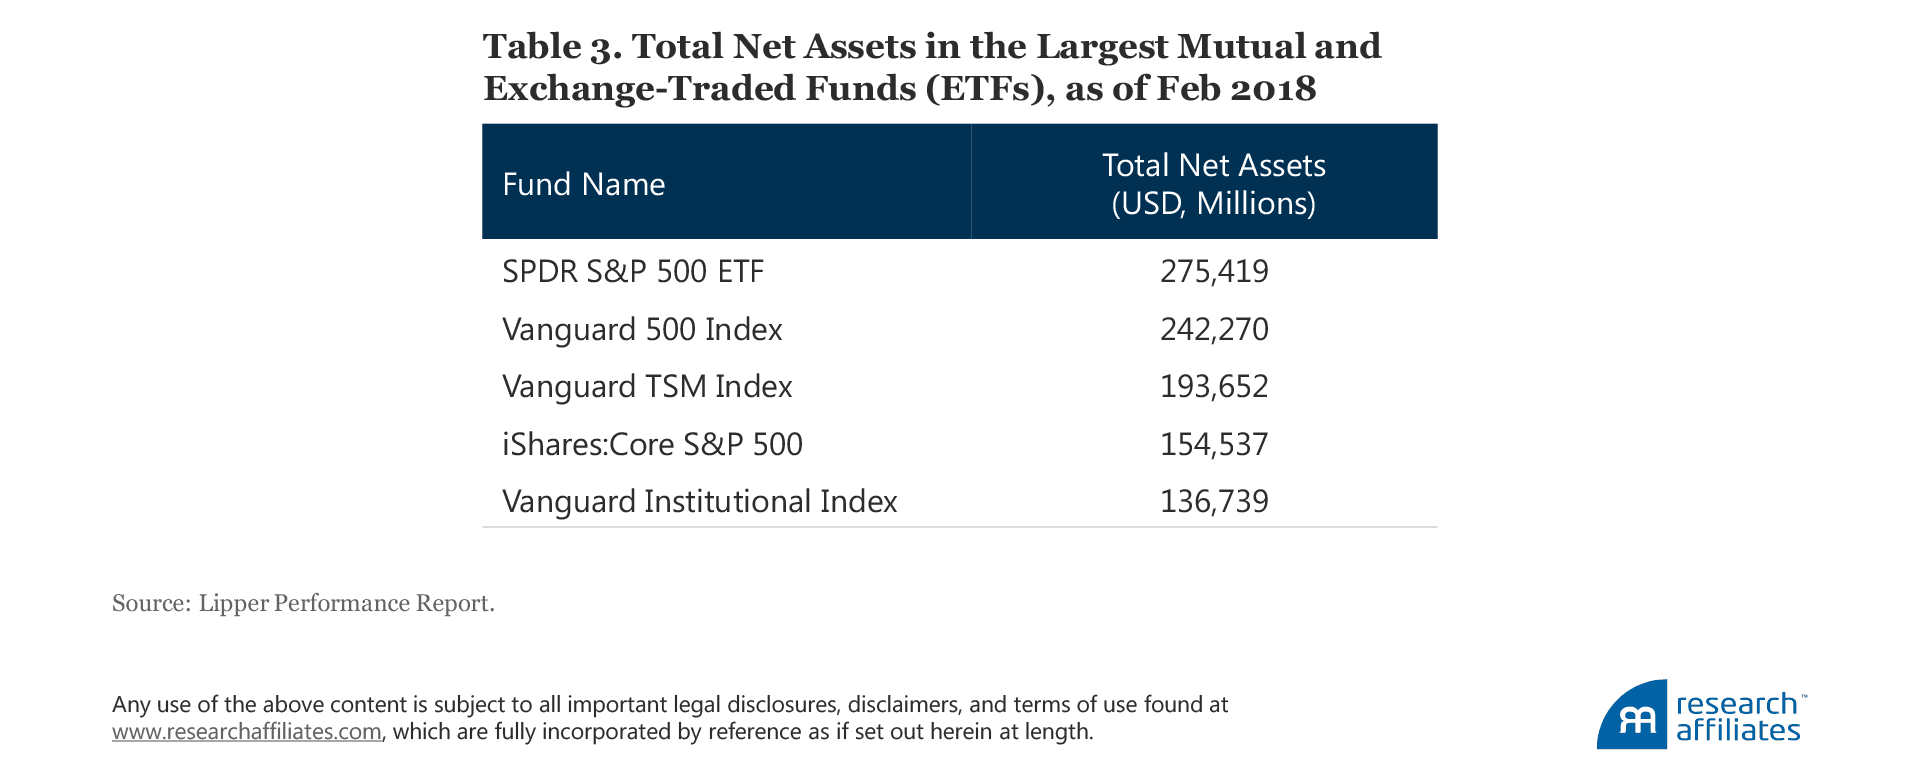Screen dimensions: 1920x778
Task: Select the Vanguard TSM Index fund name
Action: pos(647,387)
